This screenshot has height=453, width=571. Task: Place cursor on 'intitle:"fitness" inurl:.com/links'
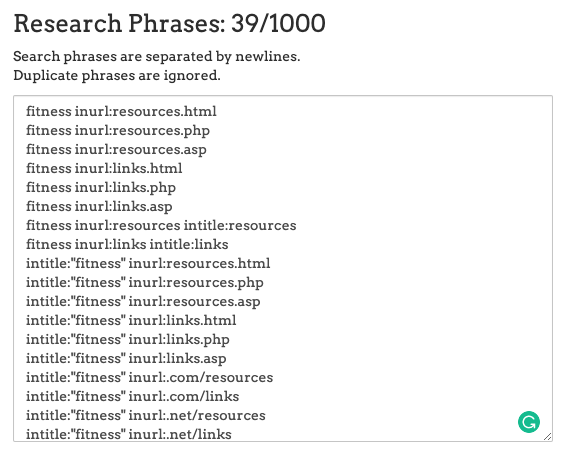tap(133, 396)
